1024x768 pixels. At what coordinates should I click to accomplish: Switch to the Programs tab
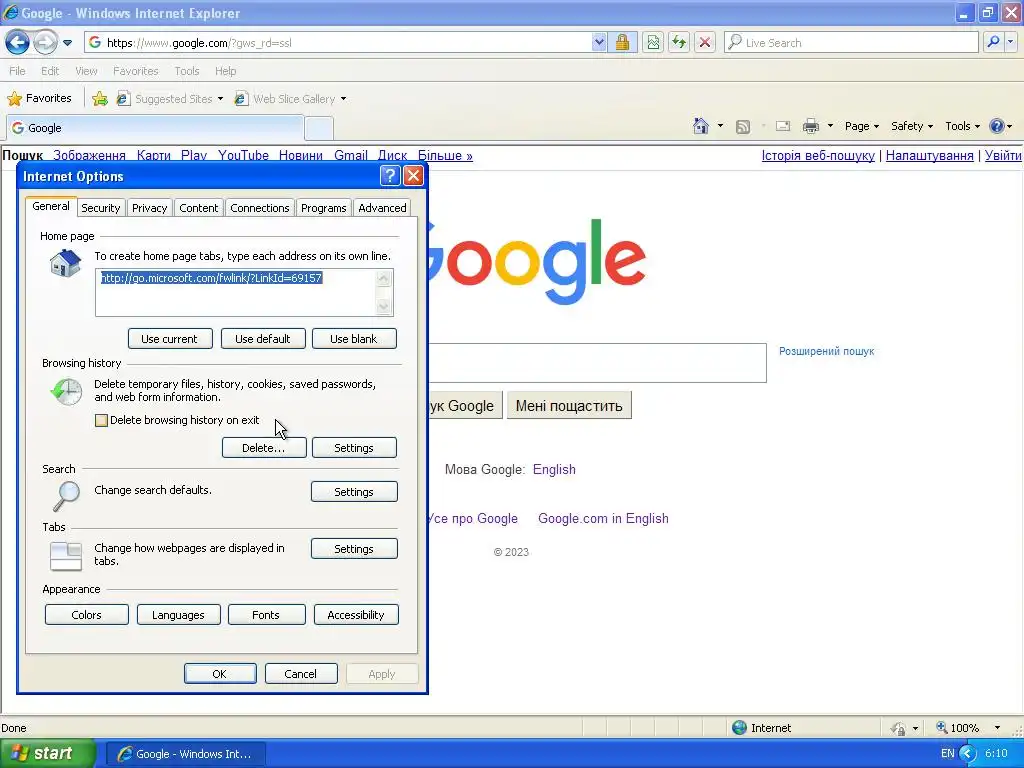point(323,208)
